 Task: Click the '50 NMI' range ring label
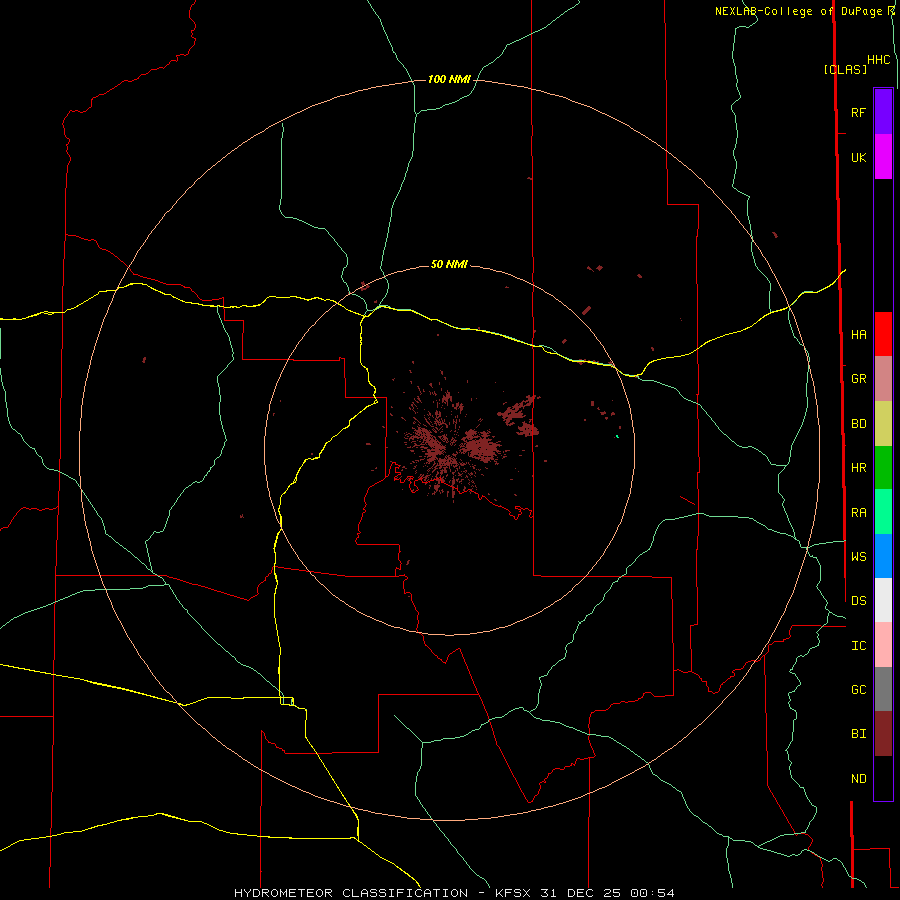tap(449, 264)
